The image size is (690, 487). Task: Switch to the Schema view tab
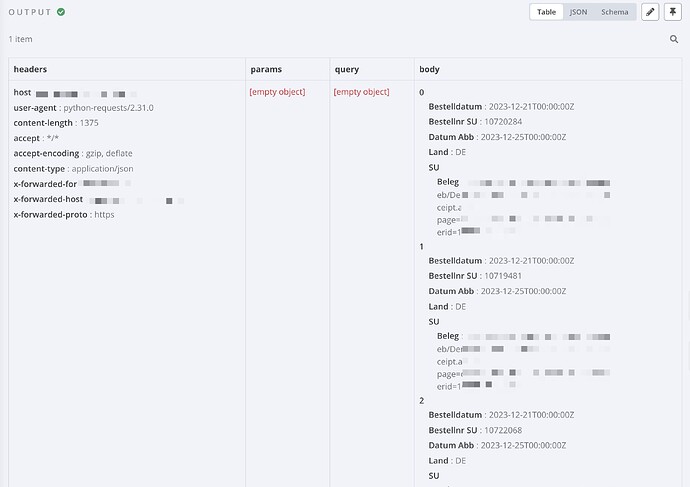[614, 12]
